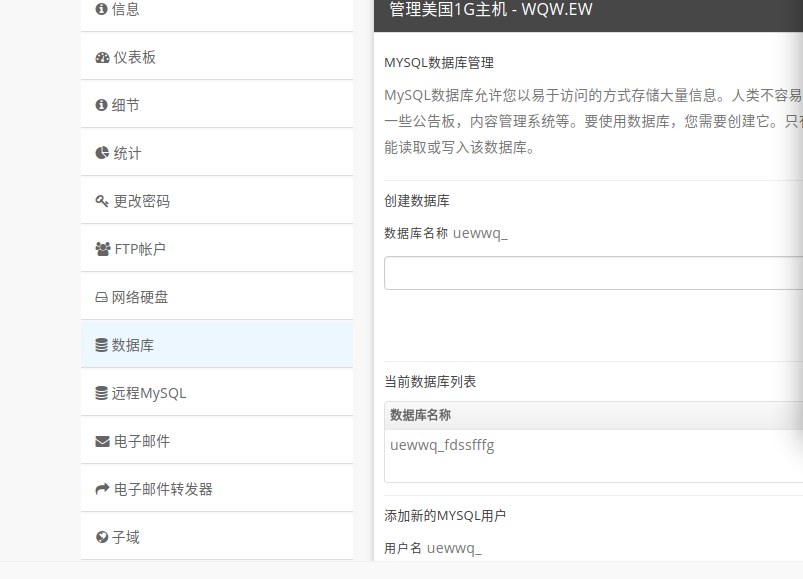803x579 pixels.
Task: Click the users icon beside FTP帐户
Action: click(x=103, y=249)
